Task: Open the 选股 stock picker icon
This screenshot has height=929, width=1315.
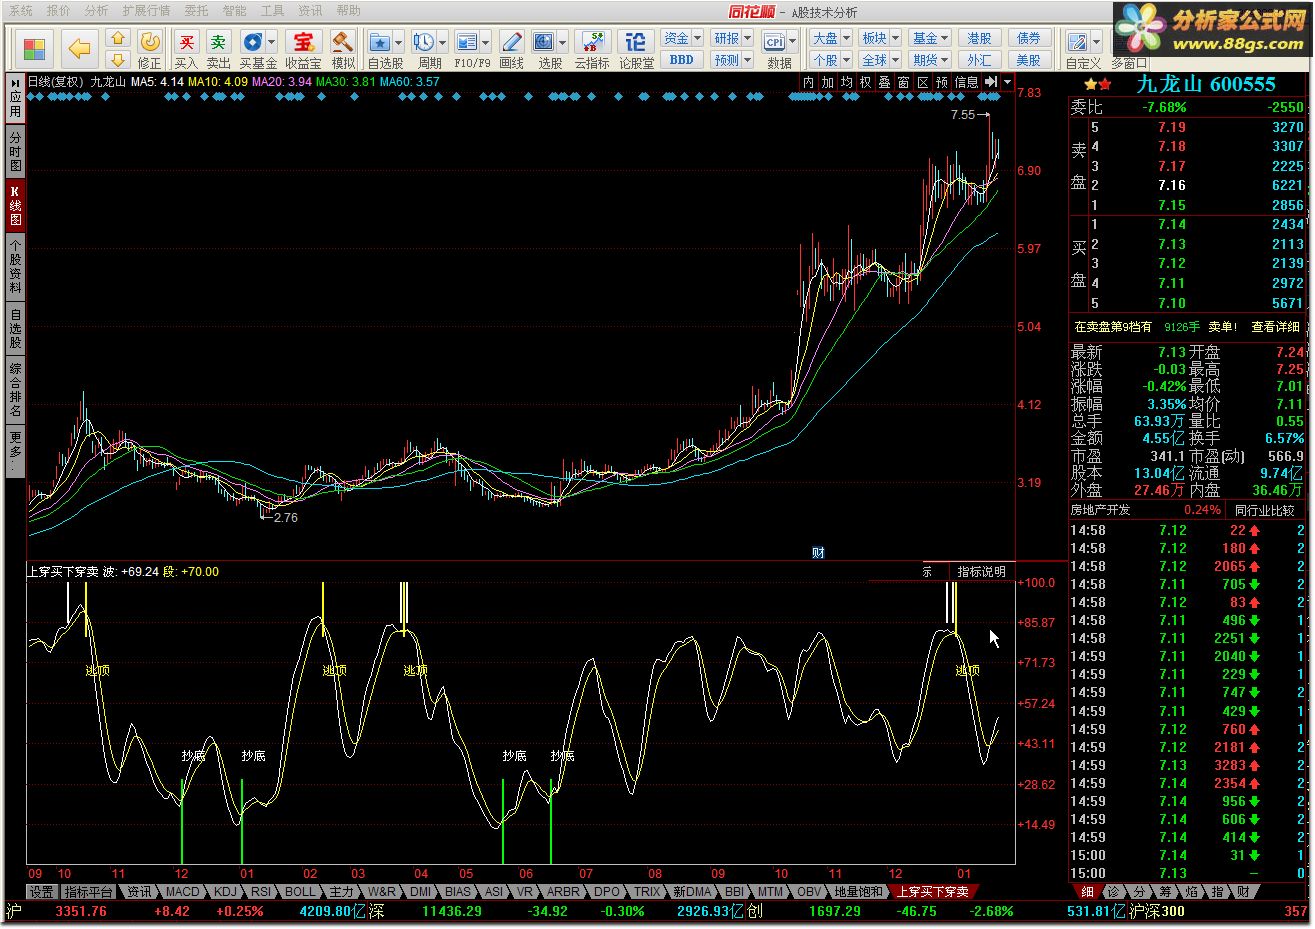Action: 543,42
